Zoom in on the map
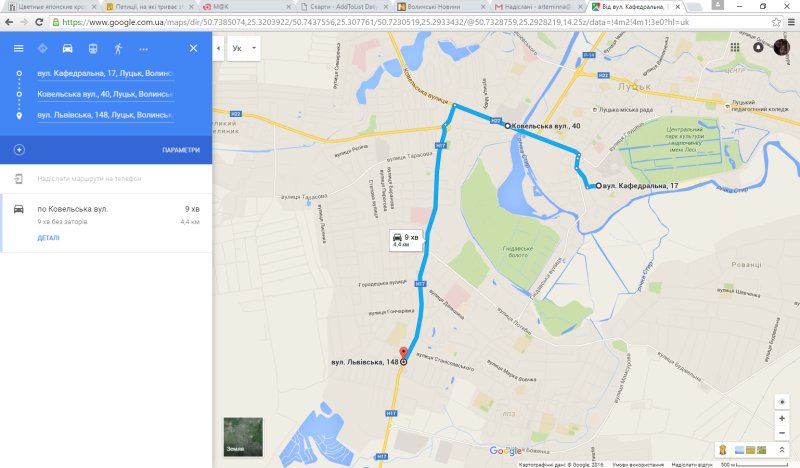 tap(782, 418)
